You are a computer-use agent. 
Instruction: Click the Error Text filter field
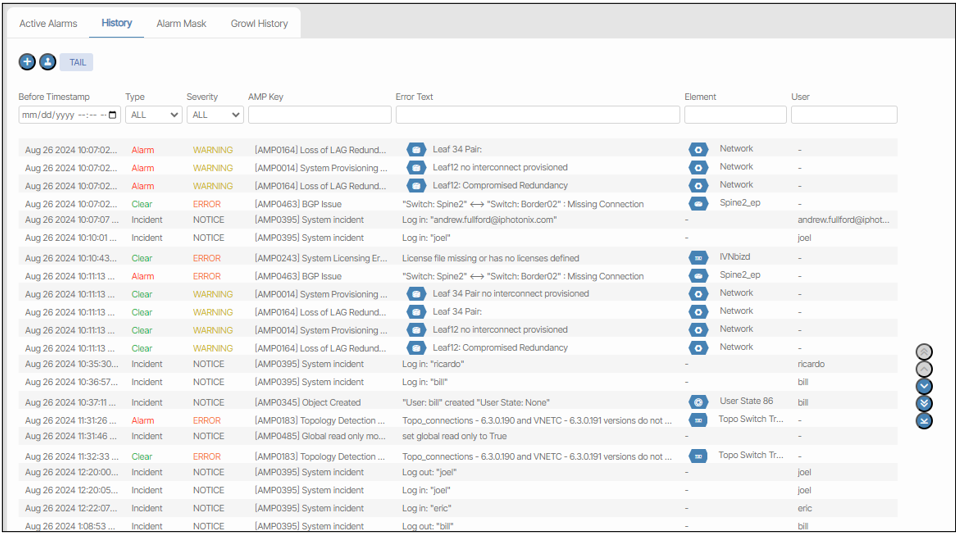(x=537, y=115)
